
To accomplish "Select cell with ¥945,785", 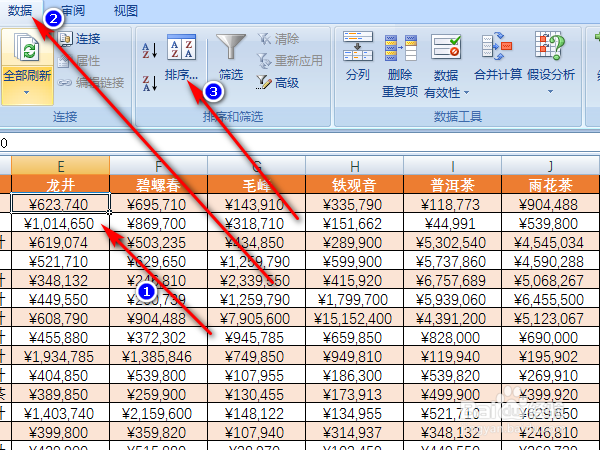I will 256,338.
